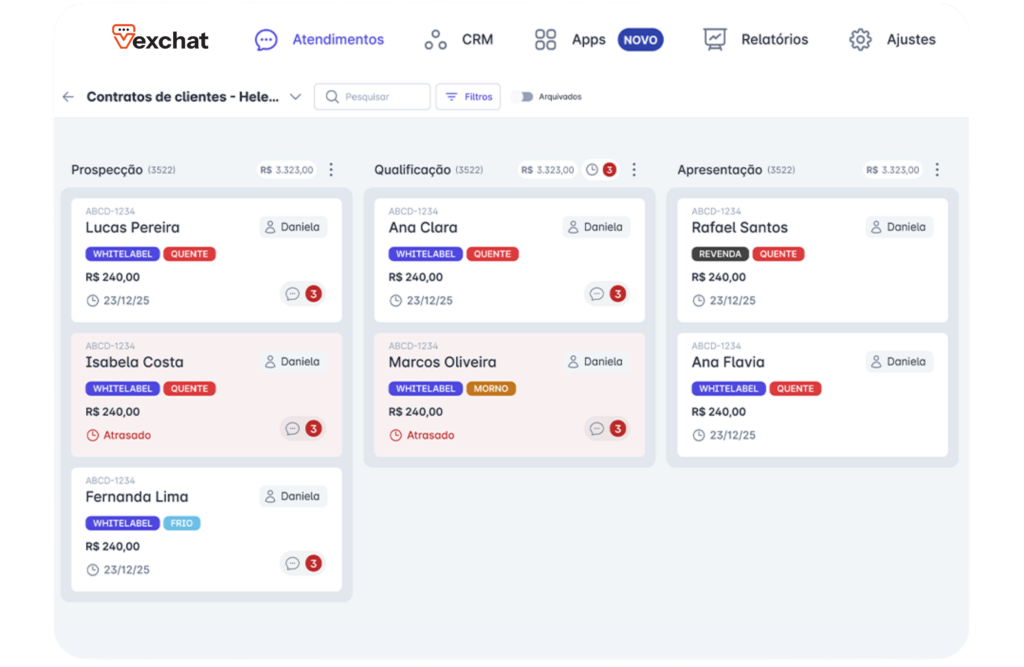
Task: Click the REVENDA tag on Rafael Santos
Action: (x=720, y=254)
